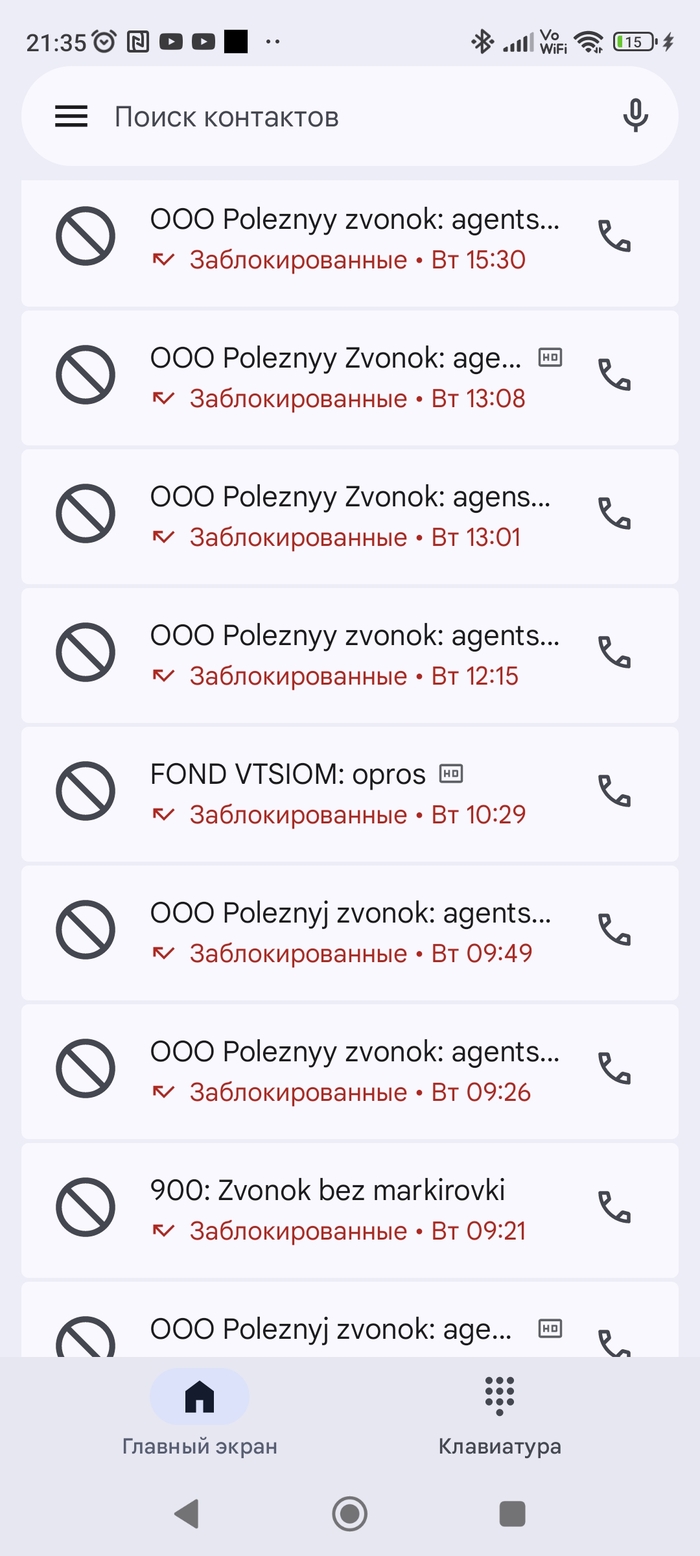Open the hamburger navigation menu
The image size is (700, 1556).
(71, 117)
